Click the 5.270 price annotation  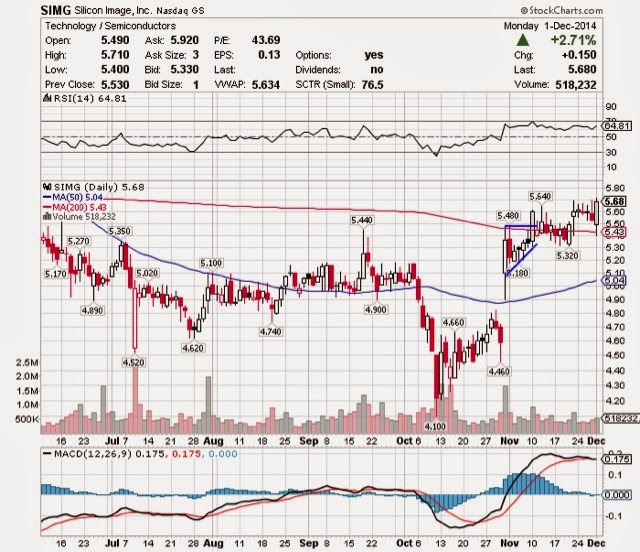78,241
